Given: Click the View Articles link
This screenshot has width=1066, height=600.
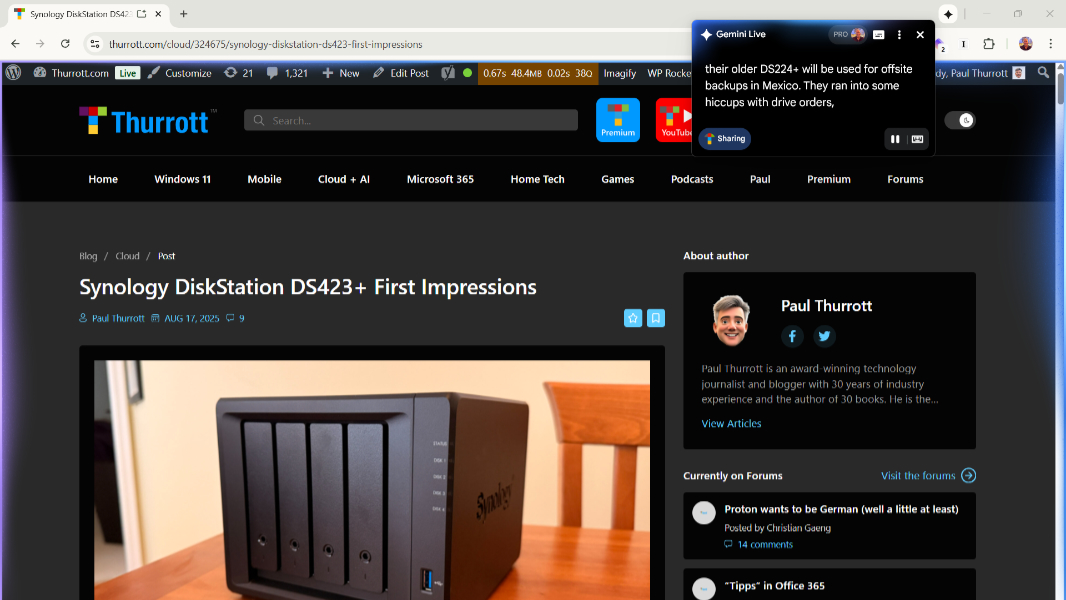Looking at the screenshot, I should coord(731,423).
